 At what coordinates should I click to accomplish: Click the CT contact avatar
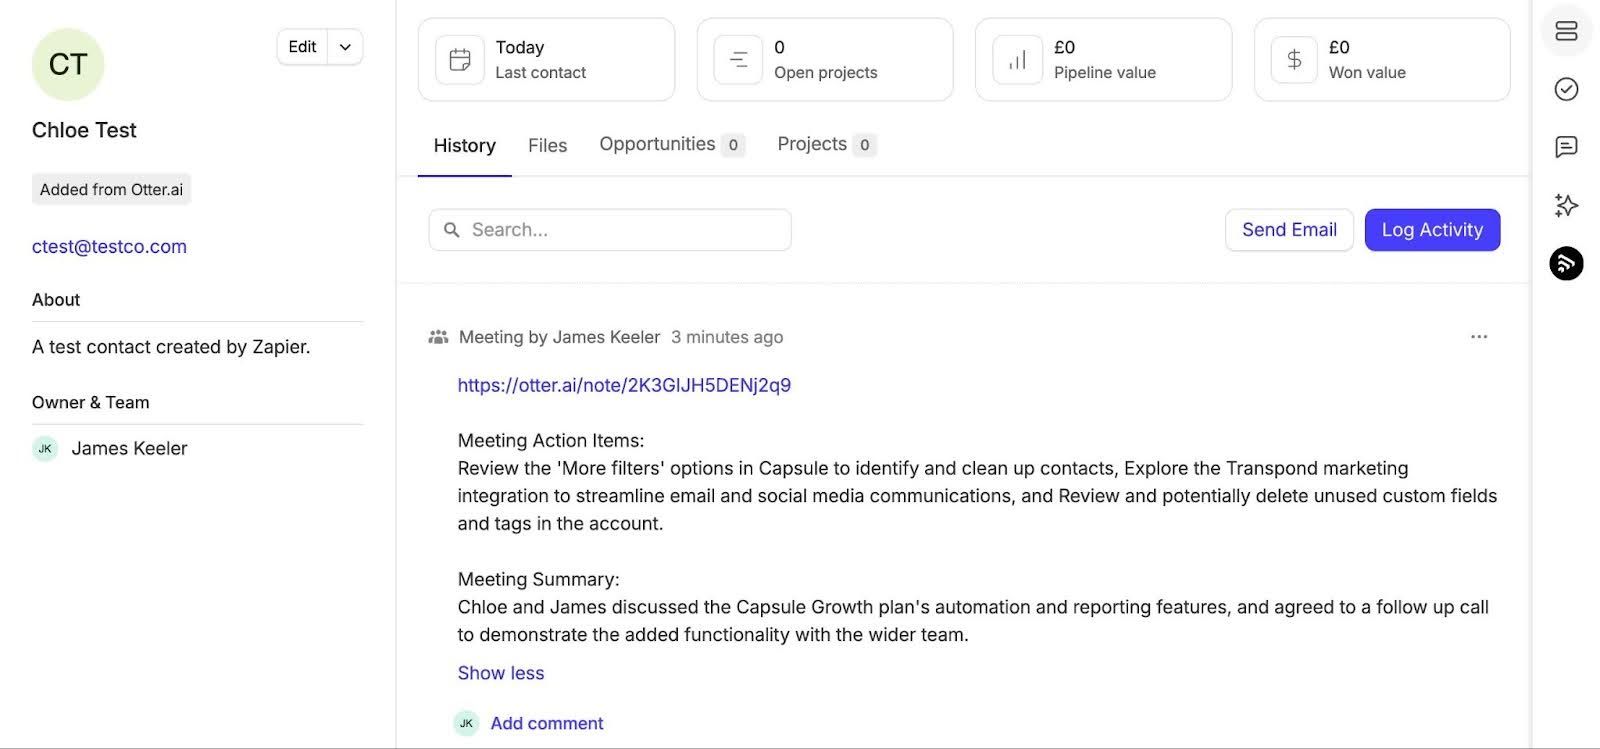click(x=68, y=64)
